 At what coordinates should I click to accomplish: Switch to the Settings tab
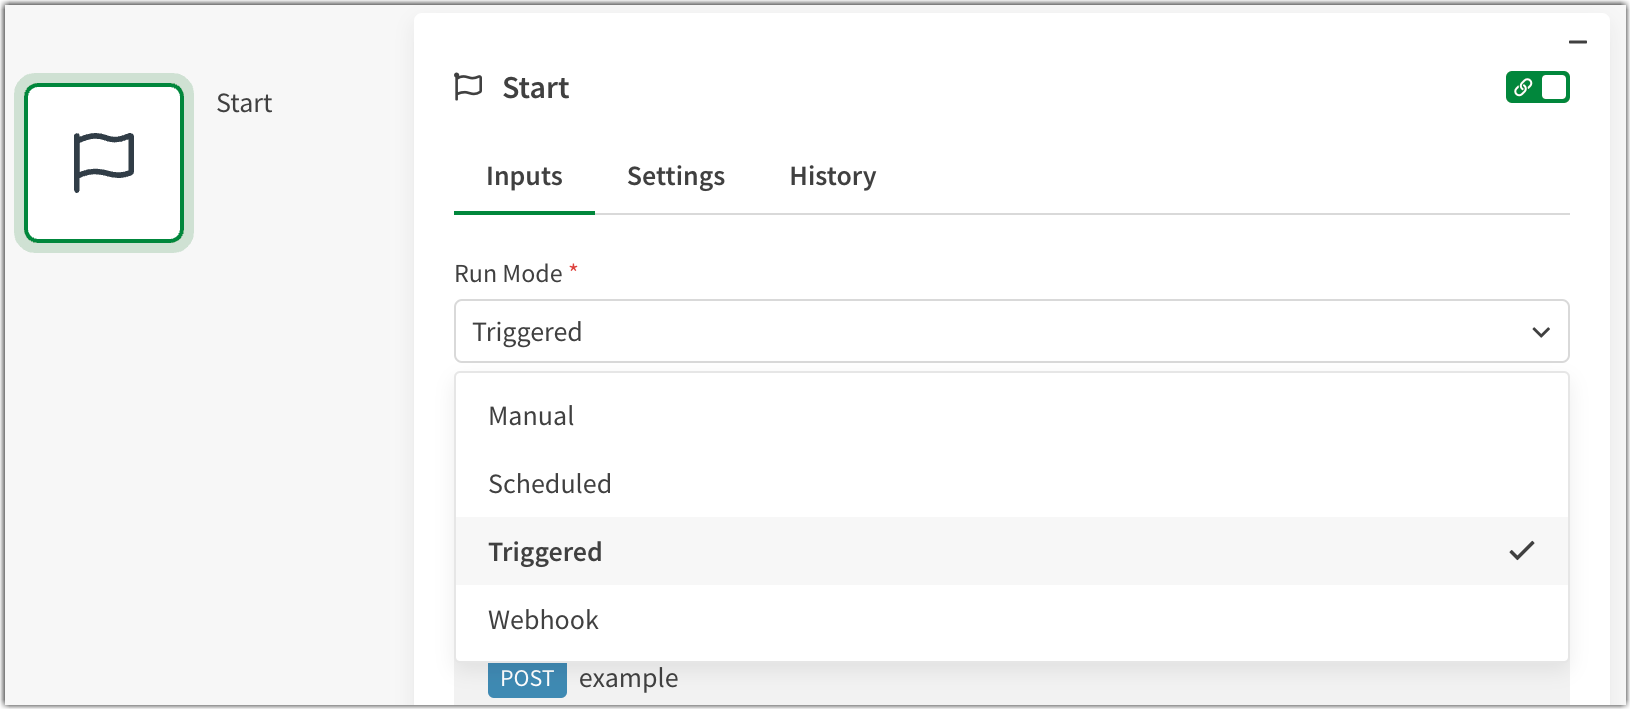[x=675, y=176]
